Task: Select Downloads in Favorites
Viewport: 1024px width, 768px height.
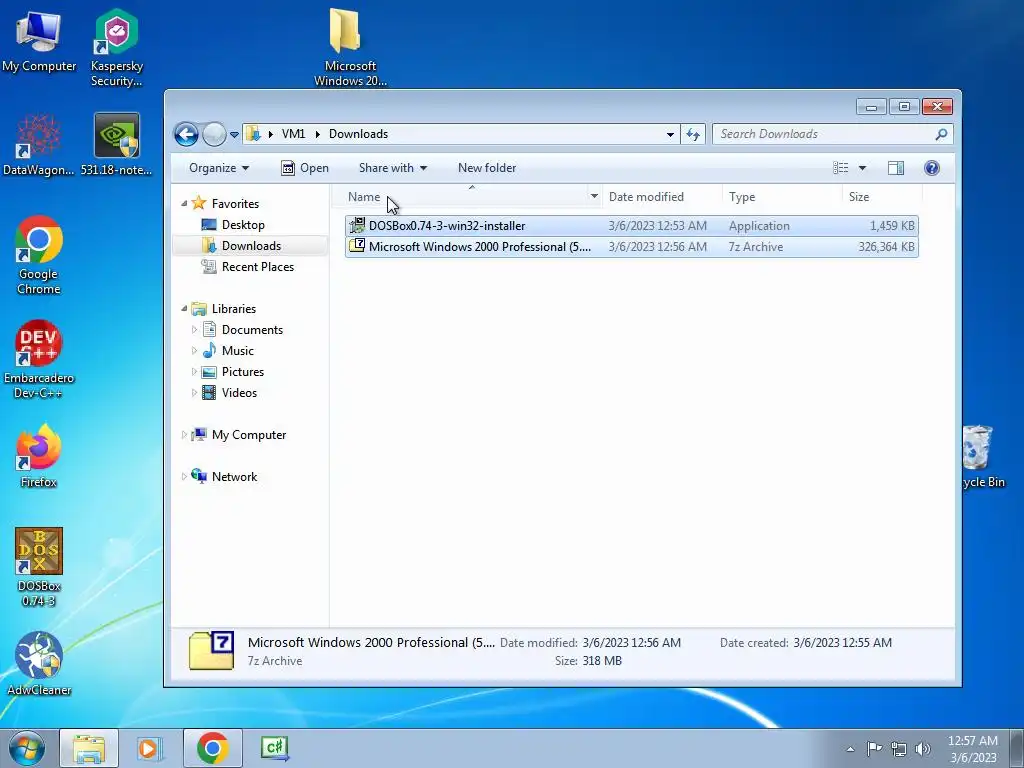Action: point(251,246)
